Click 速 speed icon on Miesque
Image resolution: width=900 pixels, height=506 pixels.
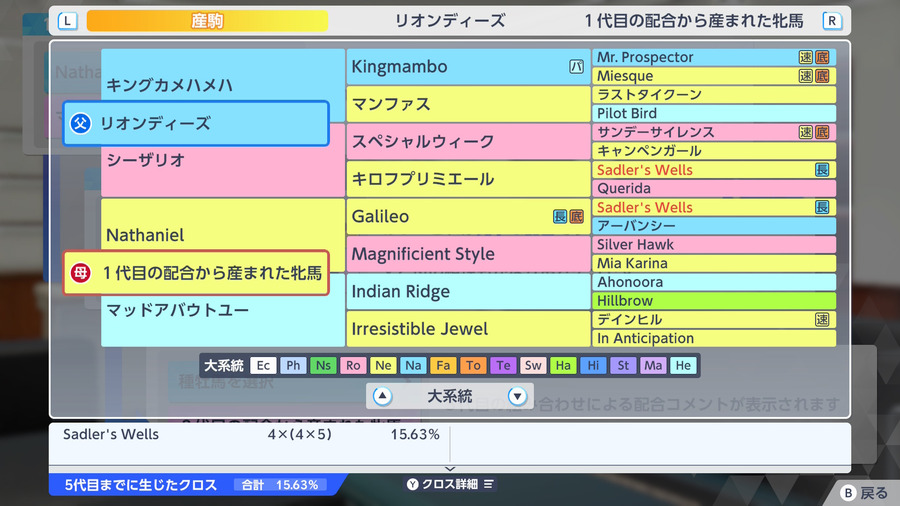(x=806, y=76)
